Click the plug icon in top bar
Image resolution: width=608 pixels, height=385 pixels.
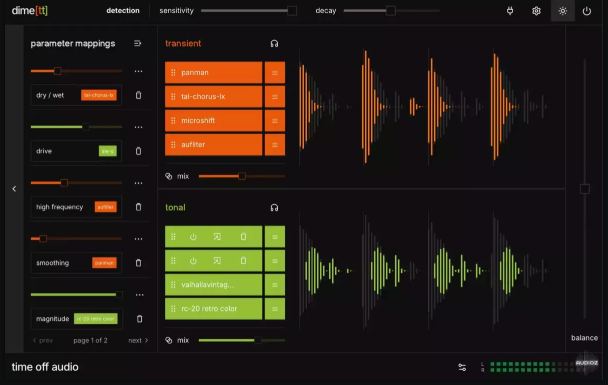coord(510,11)
